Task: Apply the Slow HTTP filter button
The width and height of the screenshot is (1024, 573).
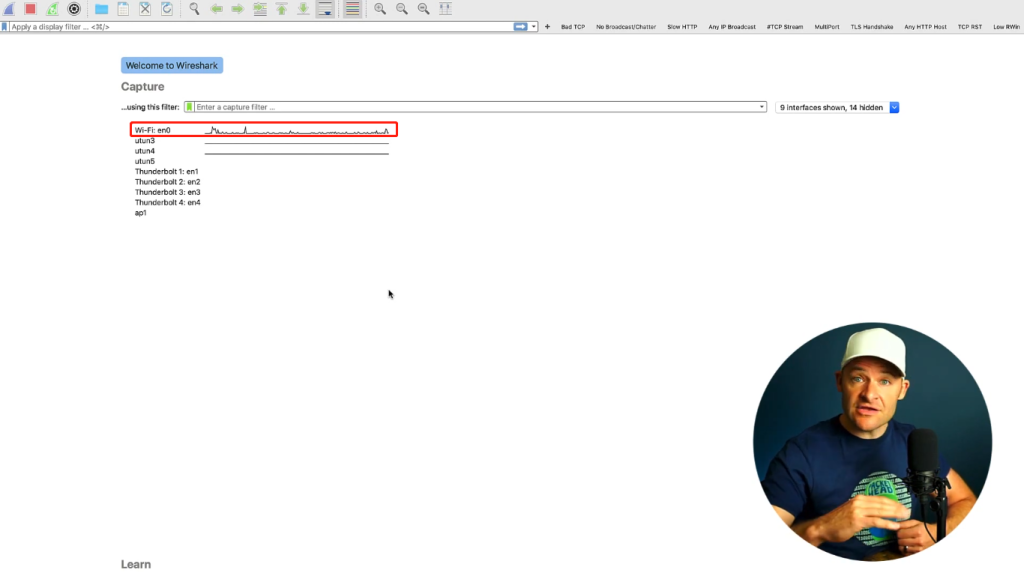Action: pyautogui.click(x=682, y=27)
